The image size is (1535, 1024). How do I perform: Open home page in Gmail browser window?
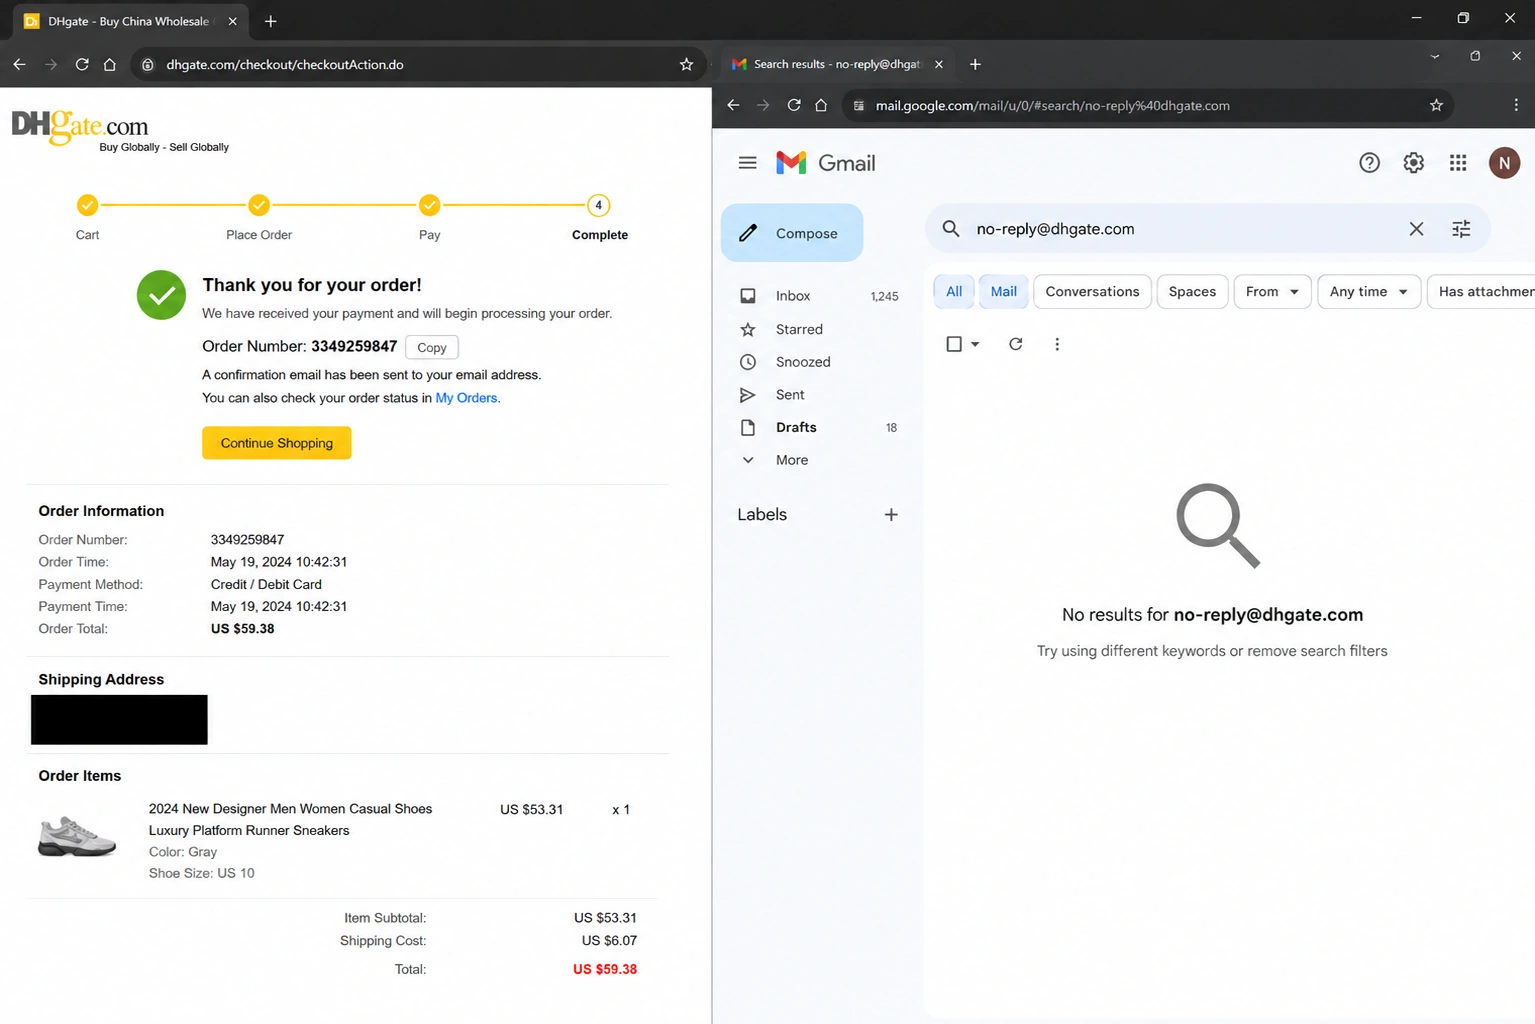[x=821, y=105]
